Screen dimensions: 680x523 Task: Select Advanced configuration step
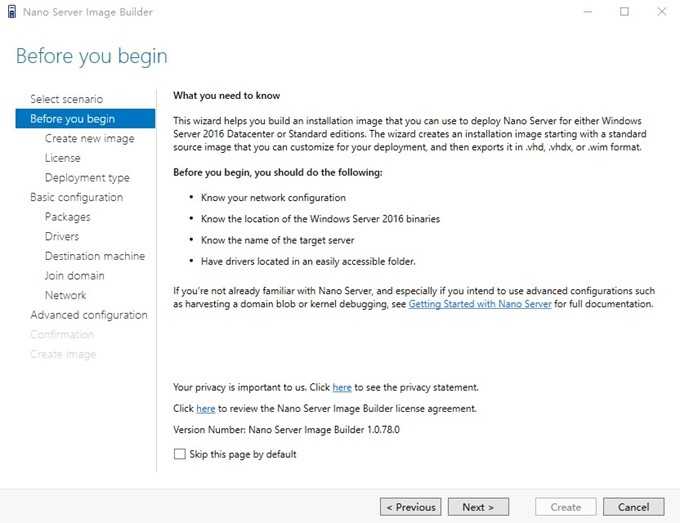(89, 315)
